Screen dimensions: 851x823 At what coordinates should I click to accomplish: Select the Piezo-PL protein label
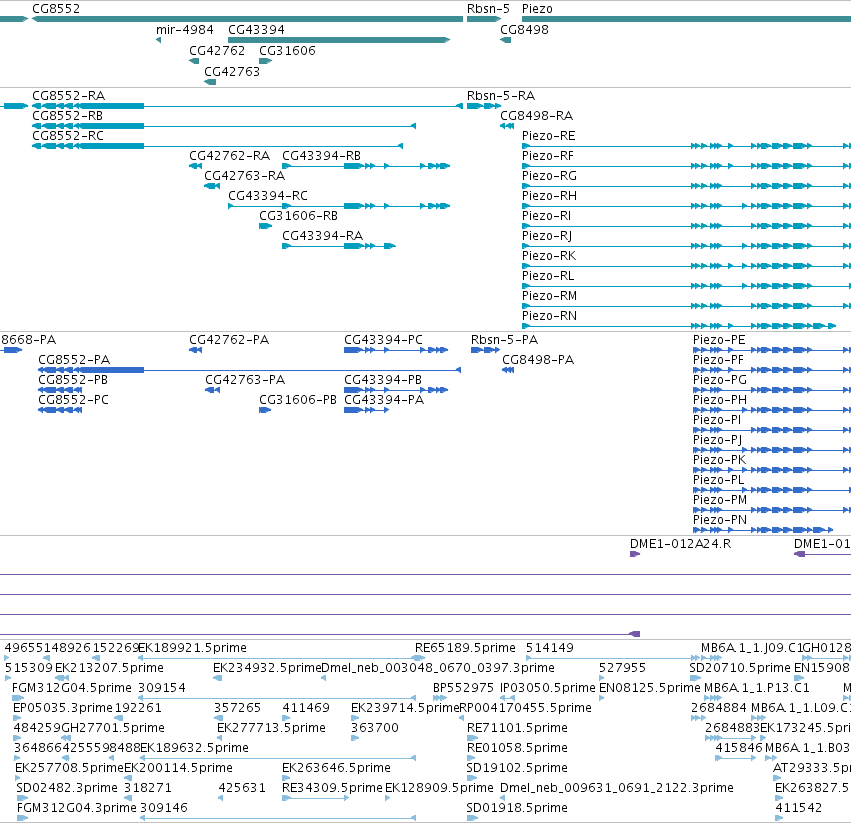tap(719, 480)
